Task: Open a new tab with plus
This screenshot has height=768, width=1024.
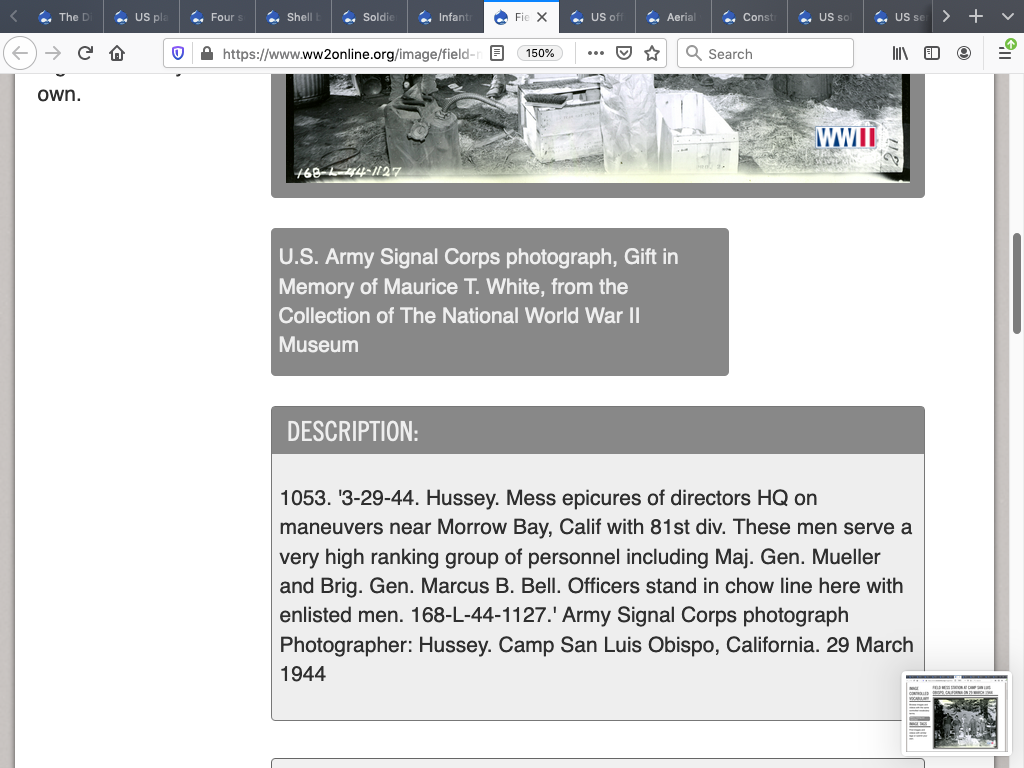Action: point(976,17)
